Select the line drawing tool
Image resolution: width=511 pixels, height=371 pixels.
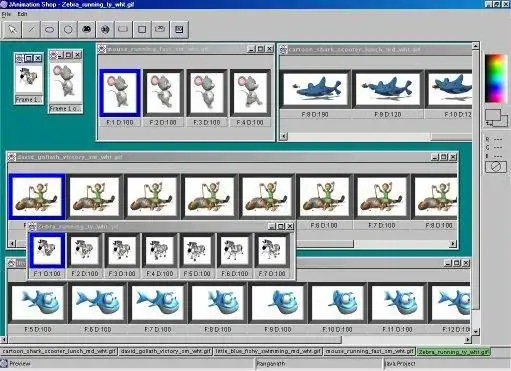pos(31,29)
